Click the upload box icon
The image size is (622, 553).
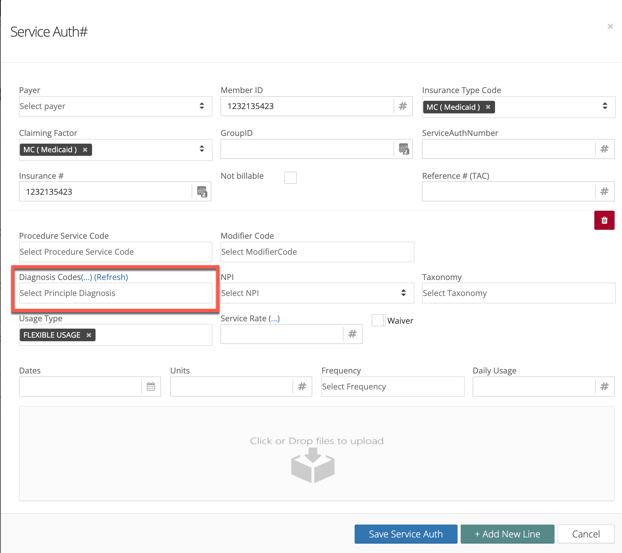[313, 465]
